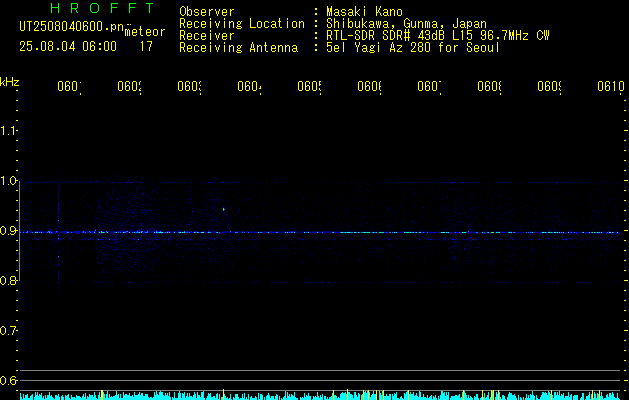This screenshot has width=629, height=400.
Task: Click 5el Yagi Az 280 for Seoul text
Action: tap(413, 48)
